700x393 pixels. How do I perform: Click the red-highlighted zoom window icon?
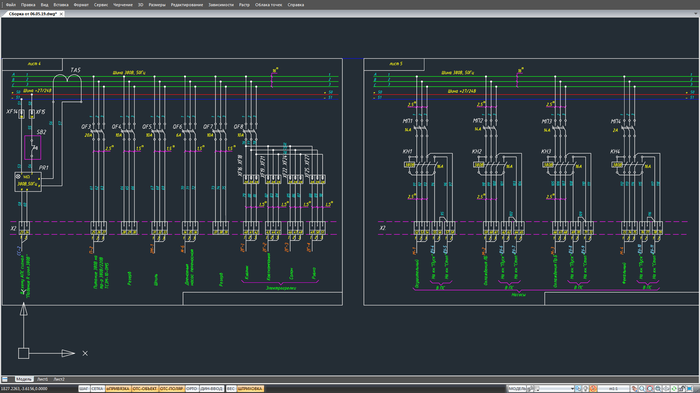[x=650, y=389]
